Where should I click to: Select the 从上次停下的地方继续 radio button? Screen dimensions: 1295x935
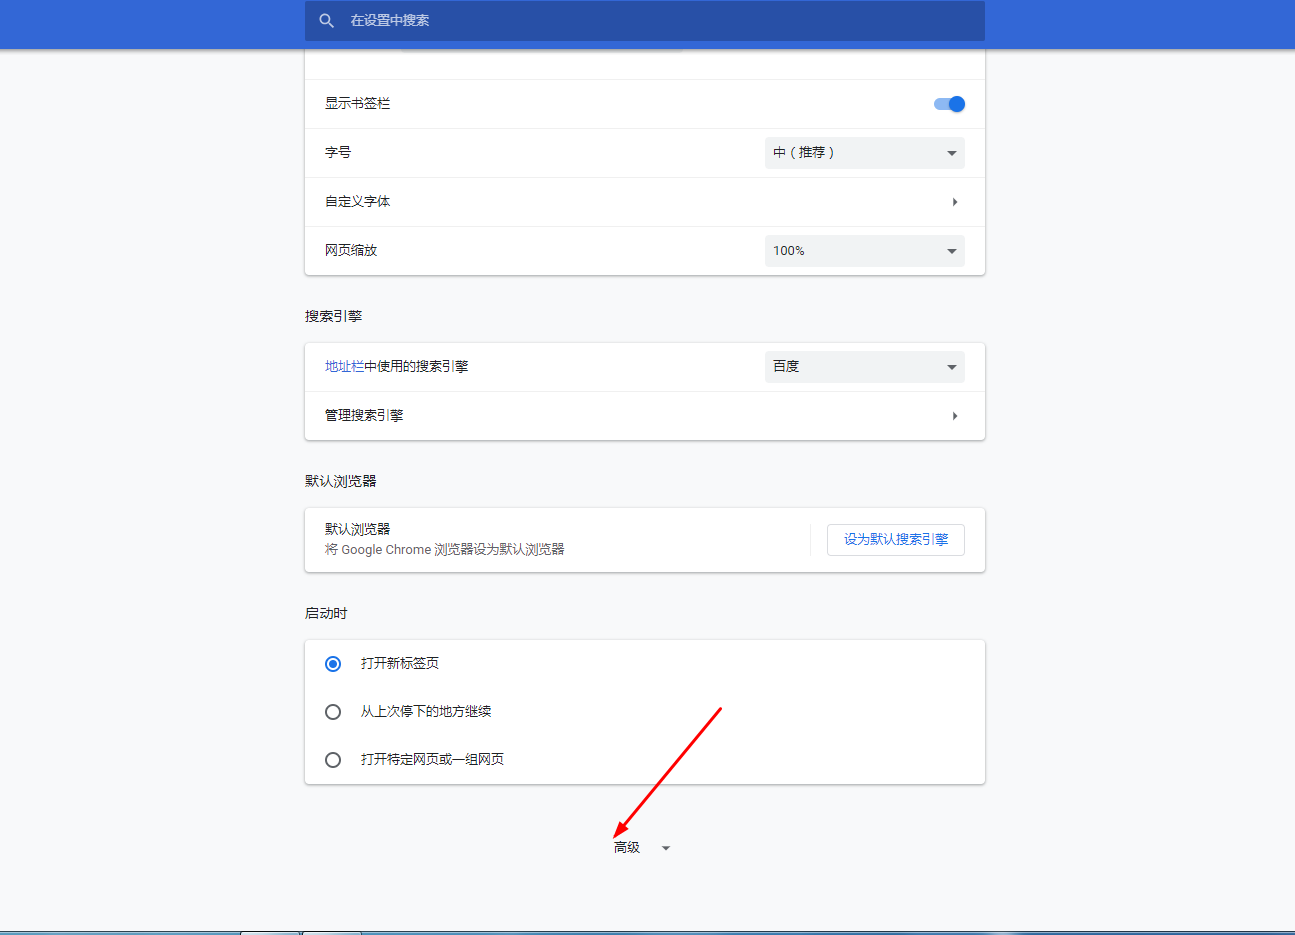click(x=333, y=712)
